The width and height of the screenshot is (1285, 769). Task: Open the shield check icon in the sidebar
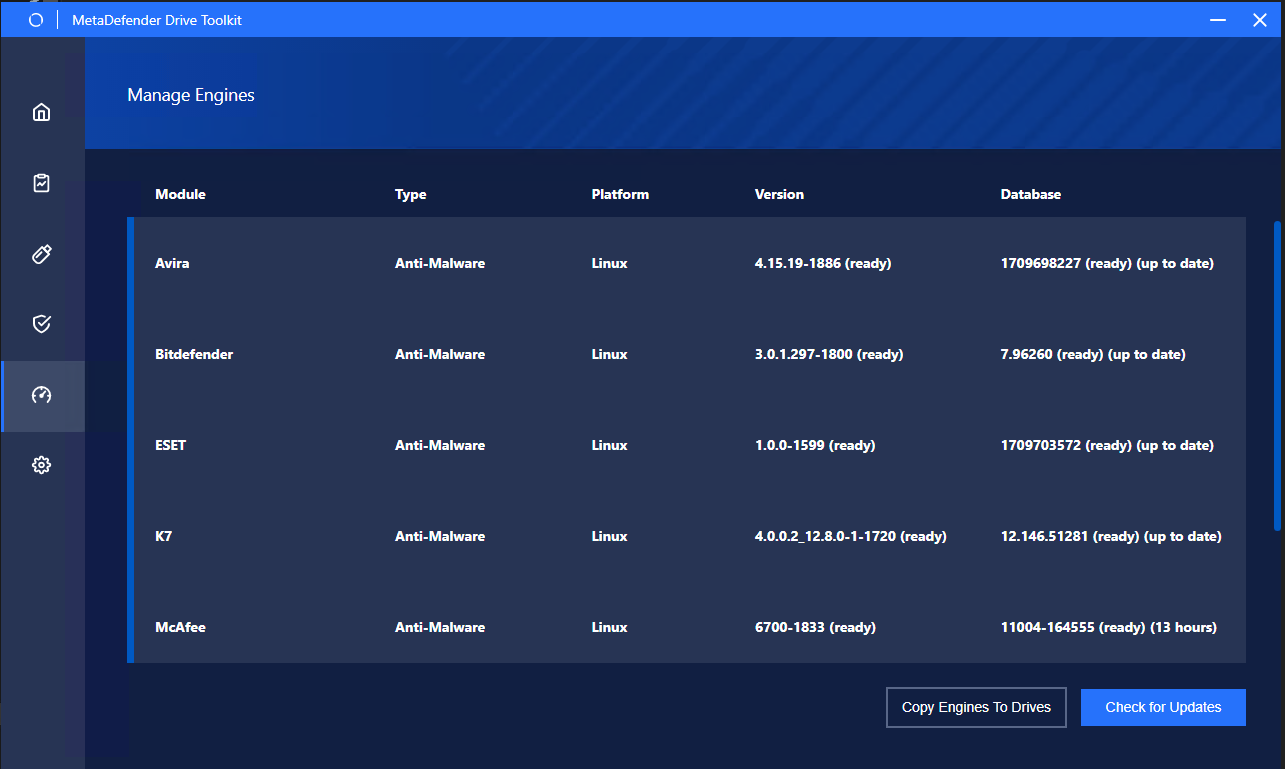[x=41, y=324]
